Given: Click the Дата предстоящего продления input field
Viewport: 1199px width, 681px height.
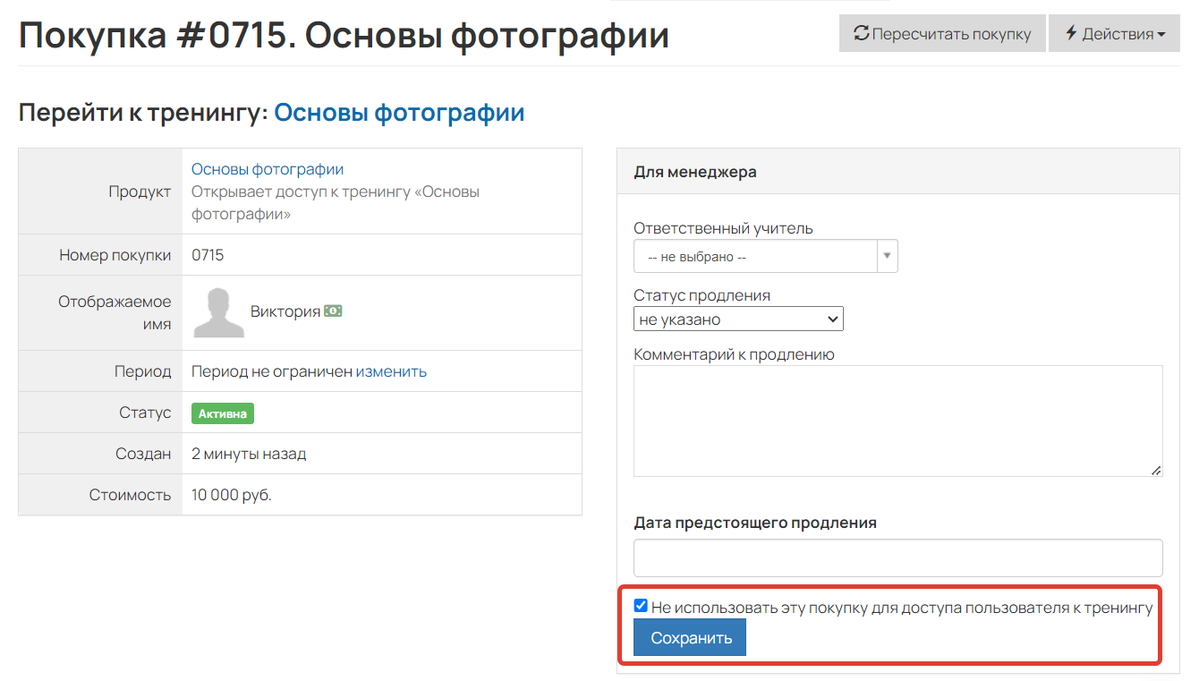Looking at the screenshot, I should coord(898,558).
